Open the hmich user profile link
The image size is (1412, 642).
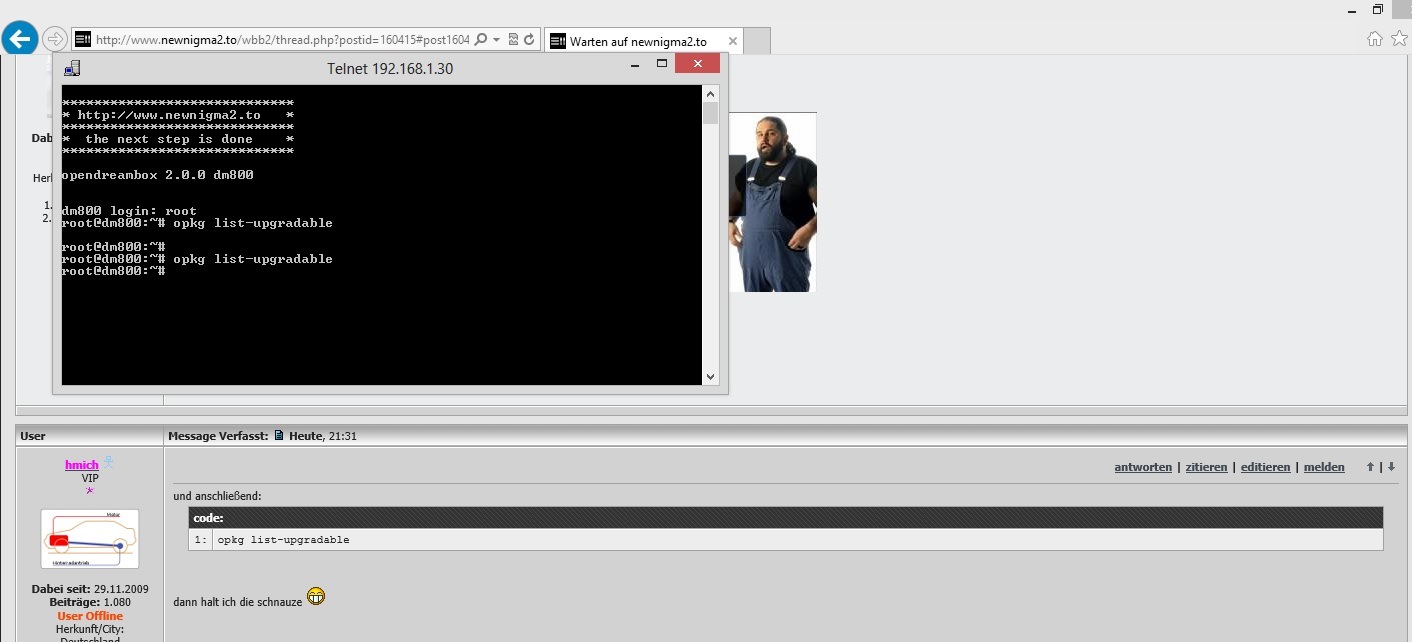[82, 465]
